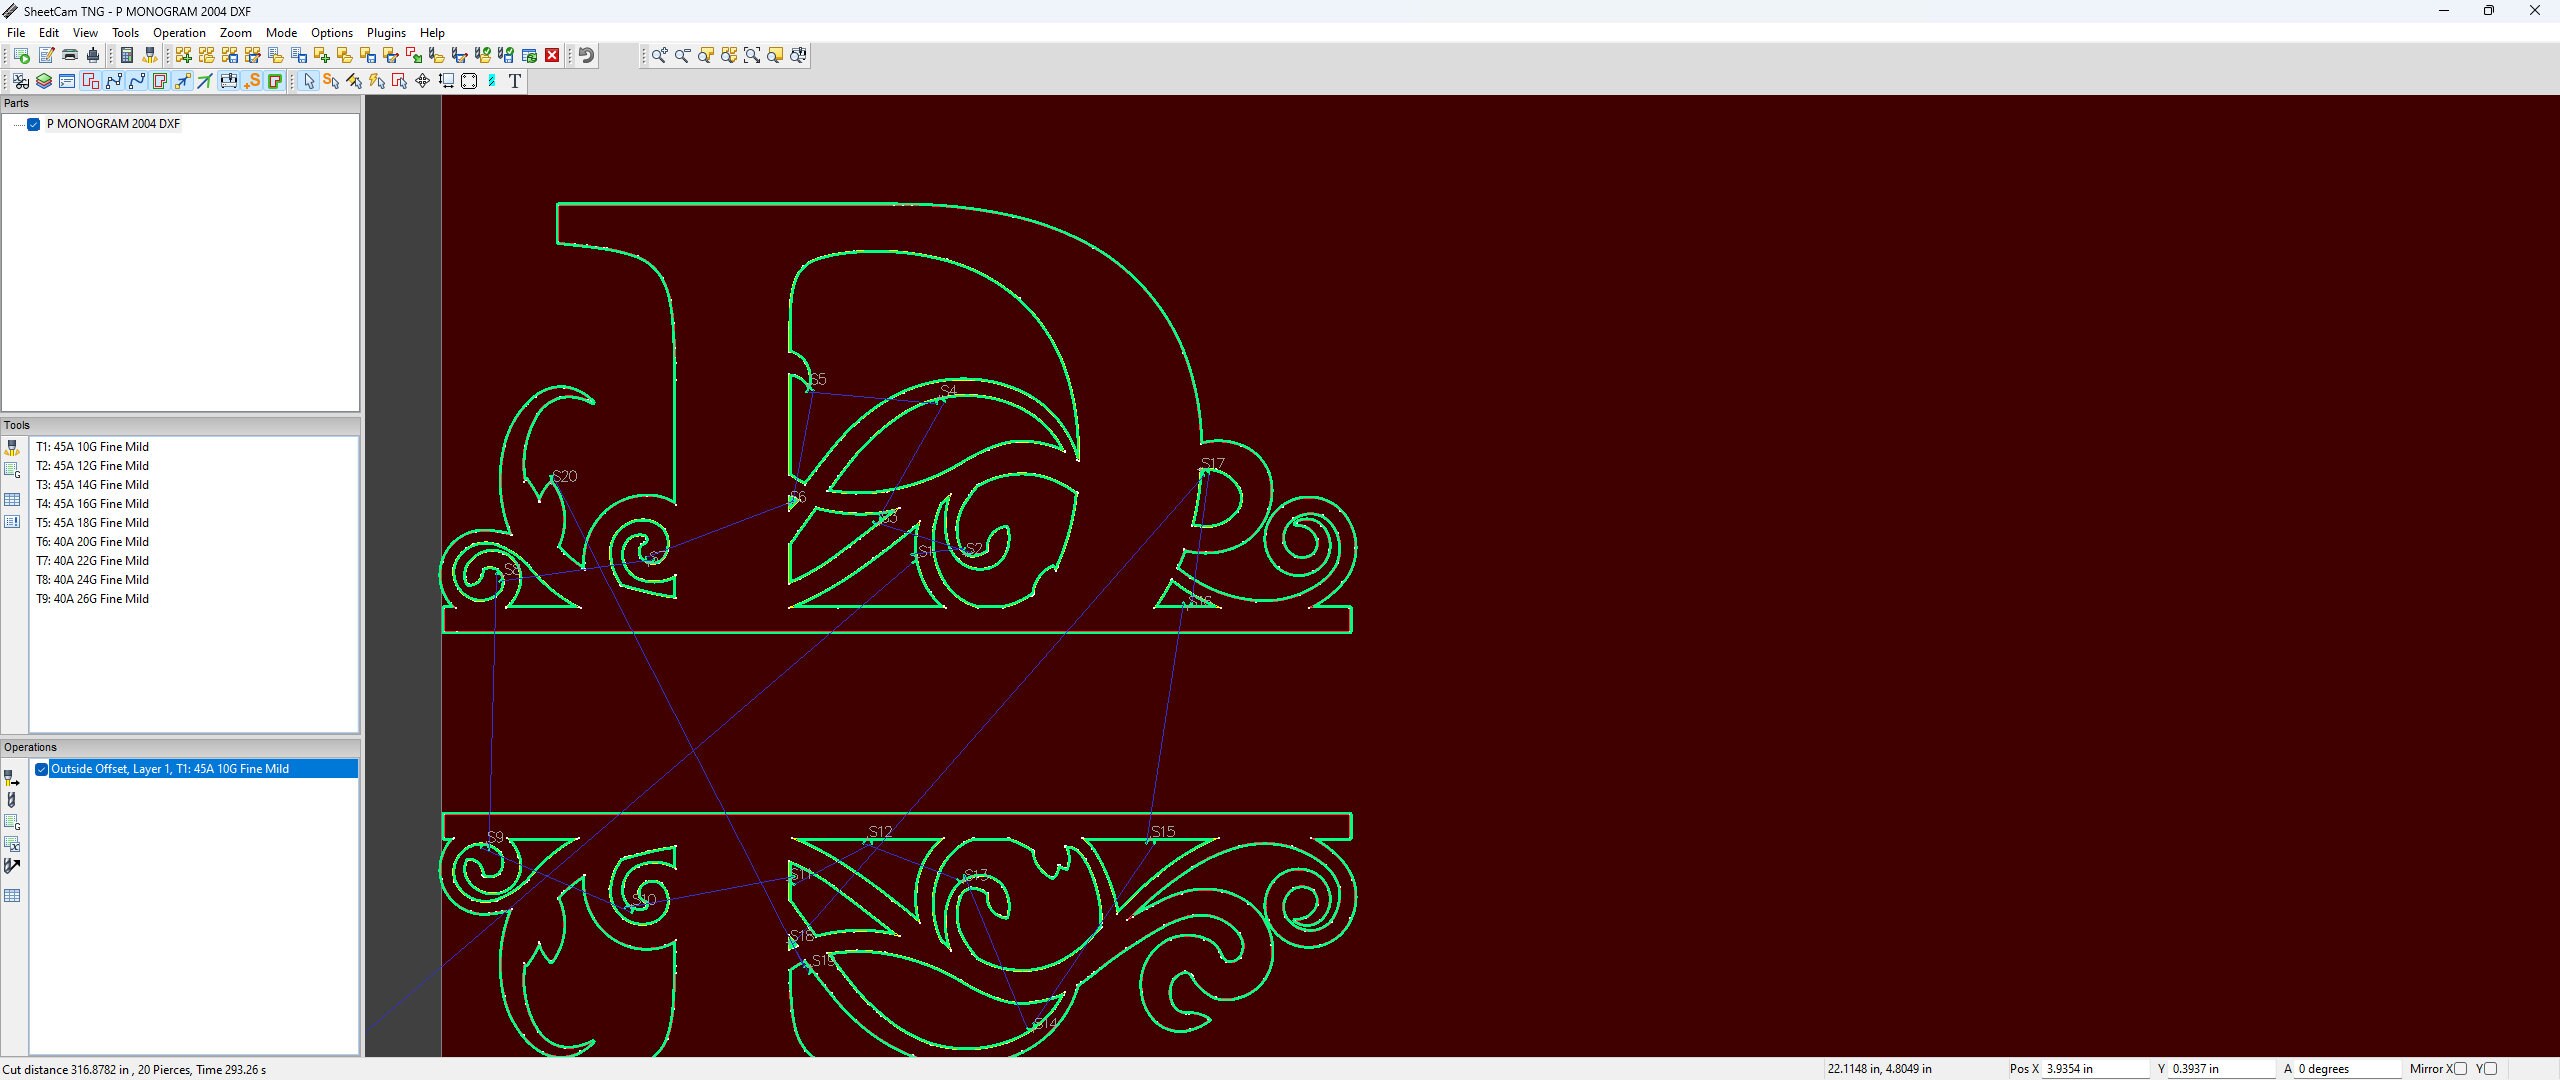Viewport: 2560px width, 1080px height.
Task: Select the Text tool
Action: click(514, 81)
